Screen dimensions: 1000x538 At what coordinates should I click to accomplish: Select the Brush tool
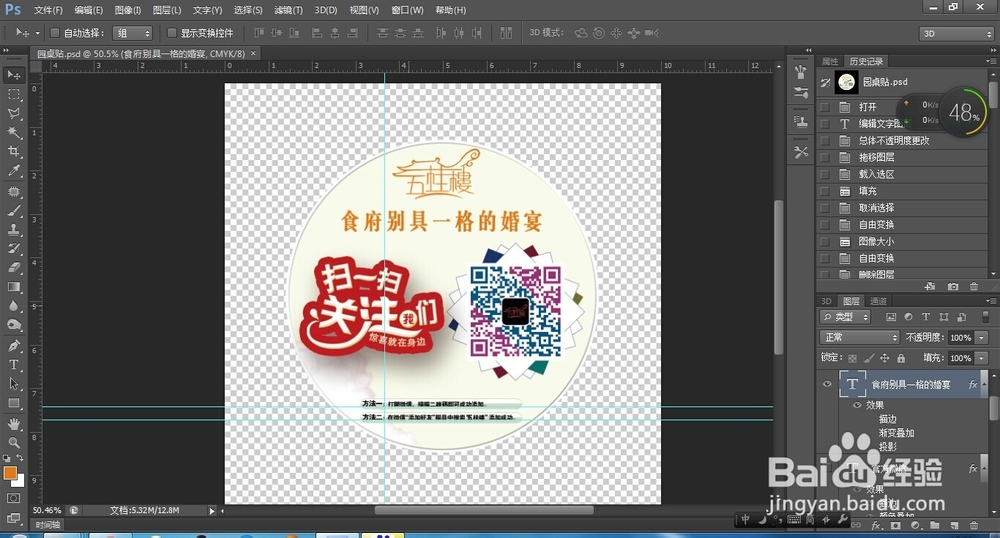pyautogui.click(x=13, y=210)
